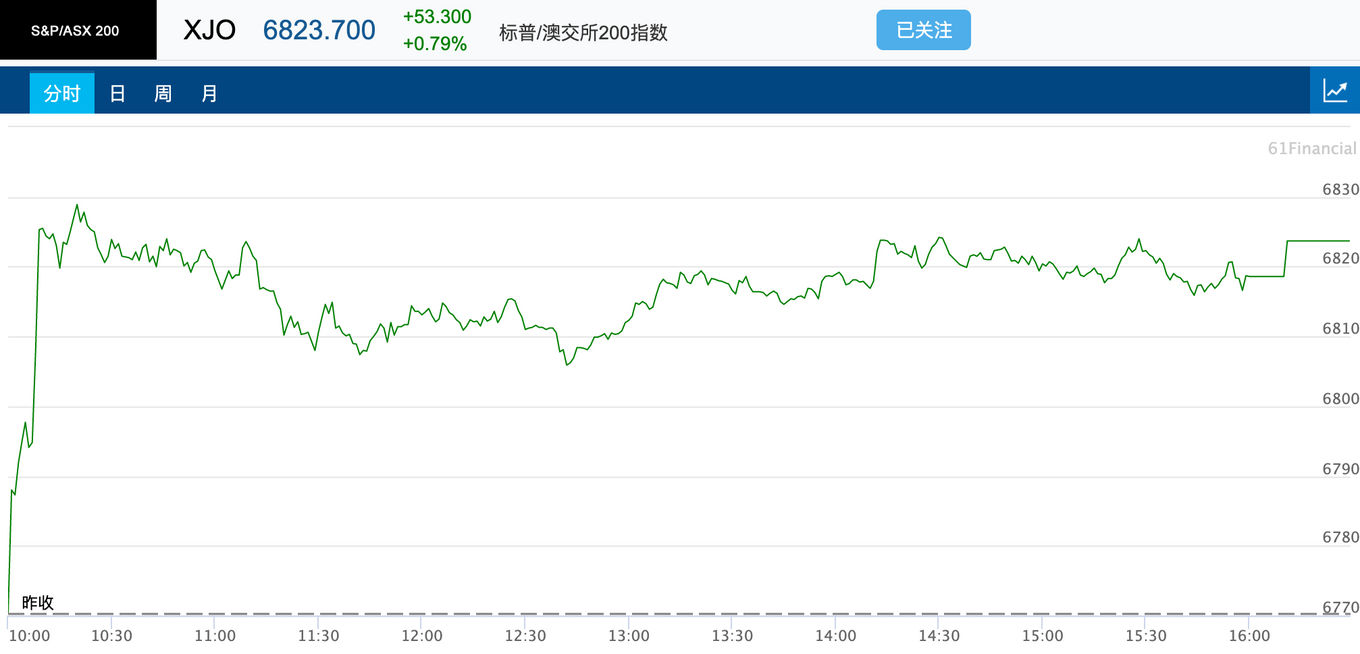Click the 昨收 previous close label
Image resolution: width=1360 pixels, height=654 pixels.
[x=38, y=603]
